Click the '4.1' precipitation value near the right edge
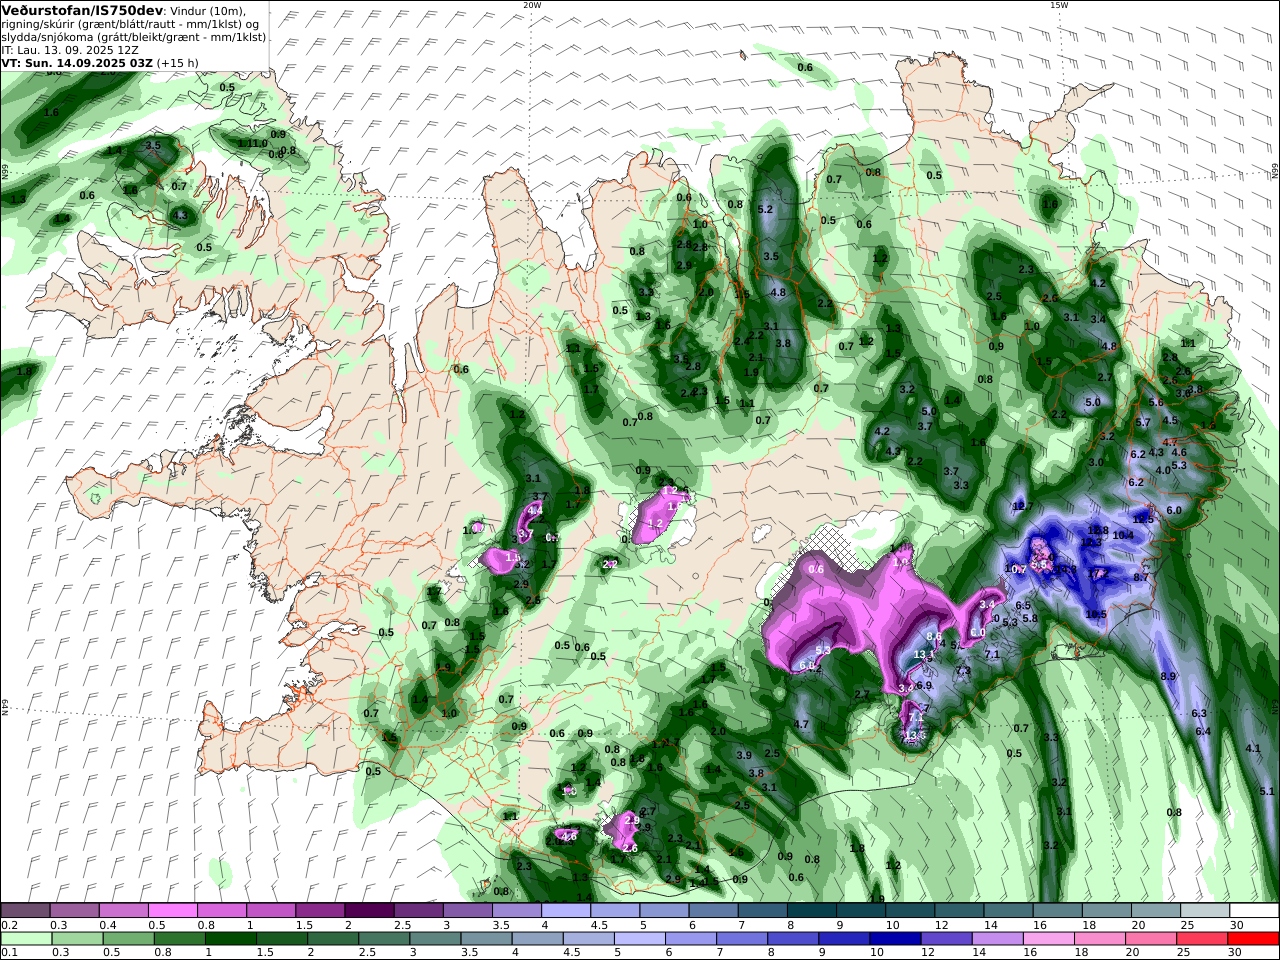The image size is (1280, 960). [1253, 748]
